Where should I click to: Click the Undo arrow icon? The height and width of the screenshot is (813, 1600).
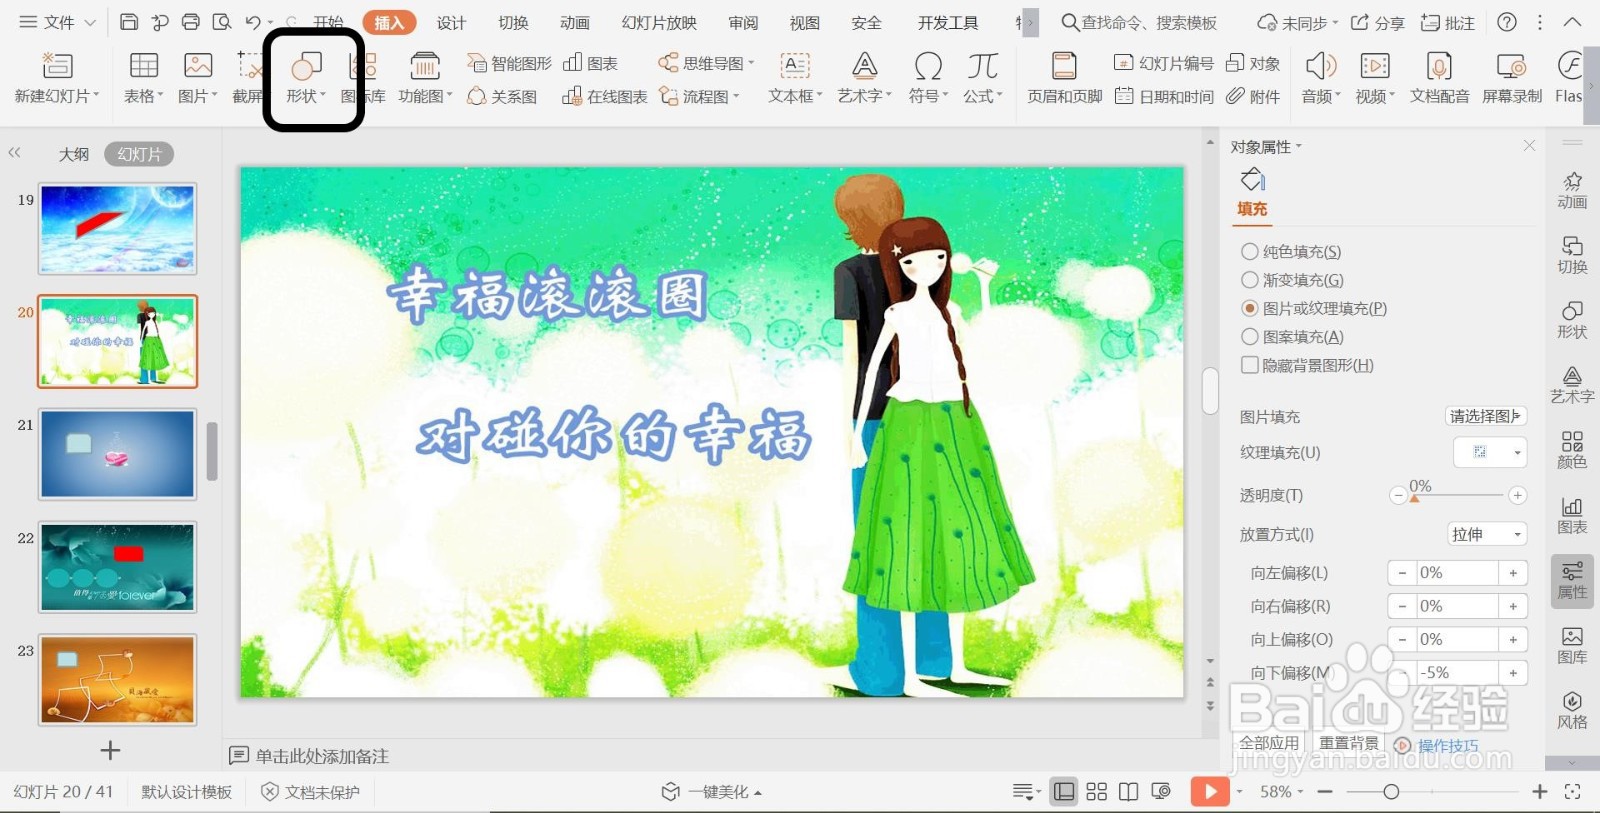(x=253, y=22)
